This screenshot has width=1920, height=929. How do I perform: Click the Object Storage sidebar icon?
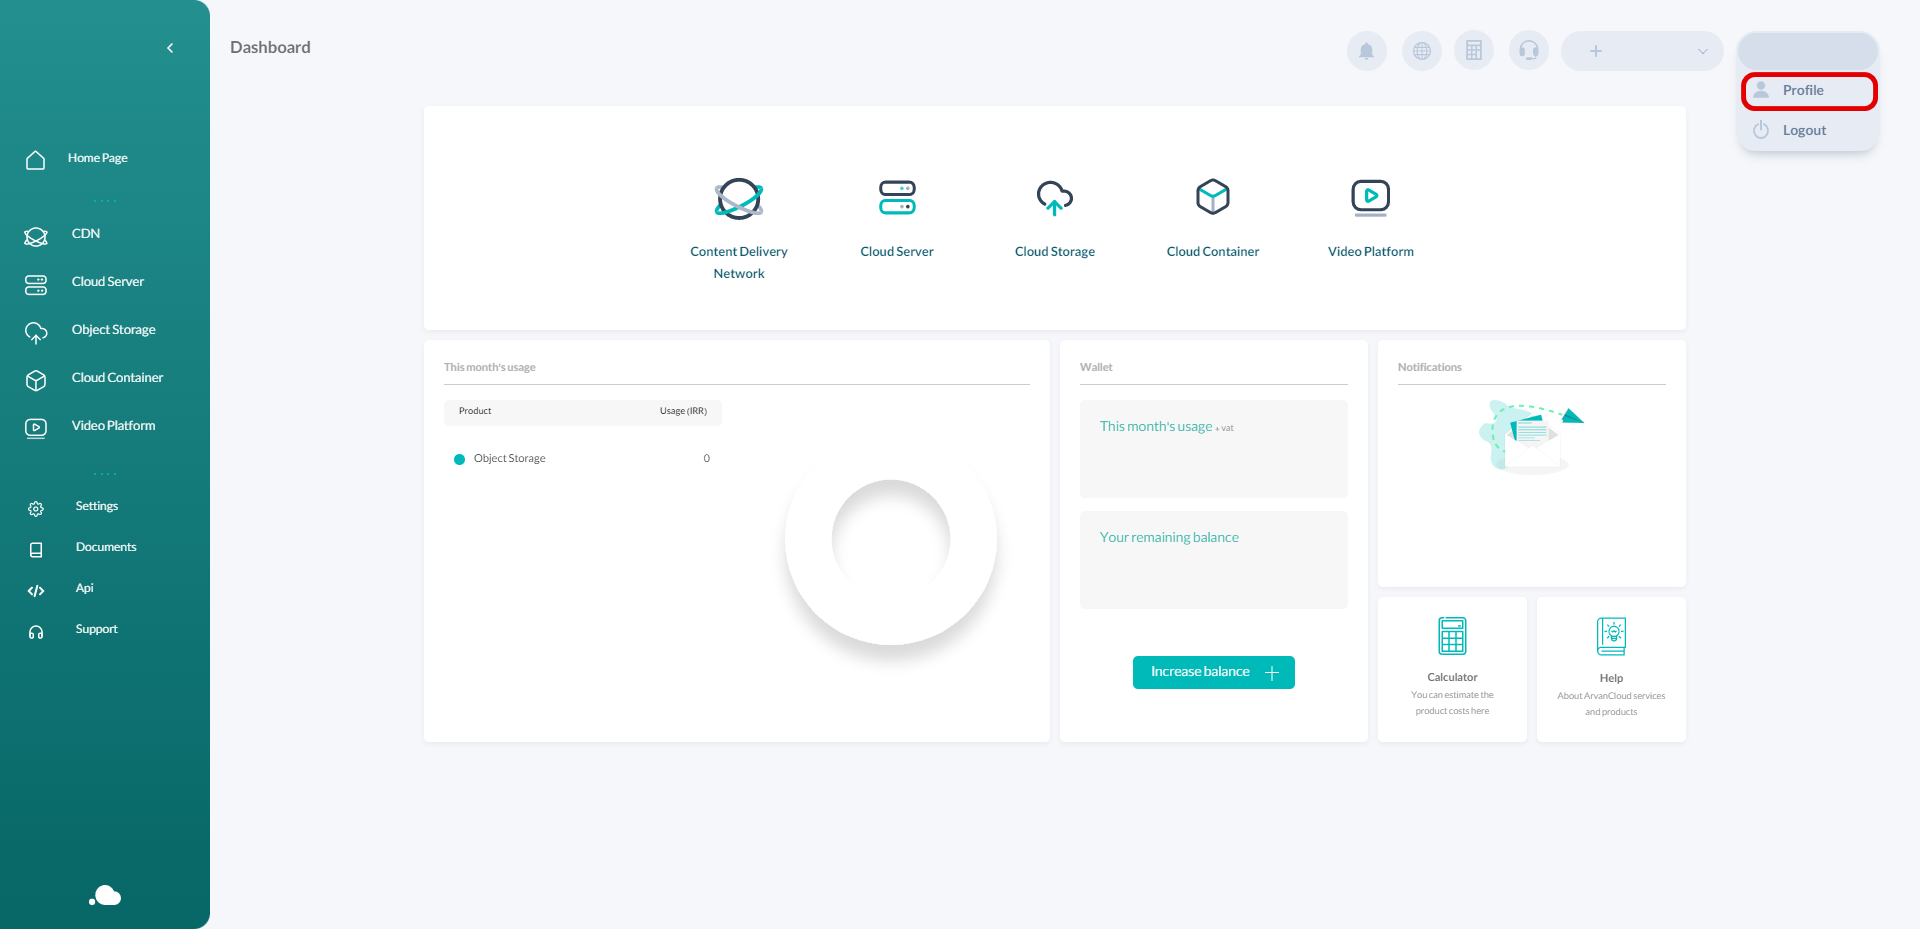tap(36, 333)
